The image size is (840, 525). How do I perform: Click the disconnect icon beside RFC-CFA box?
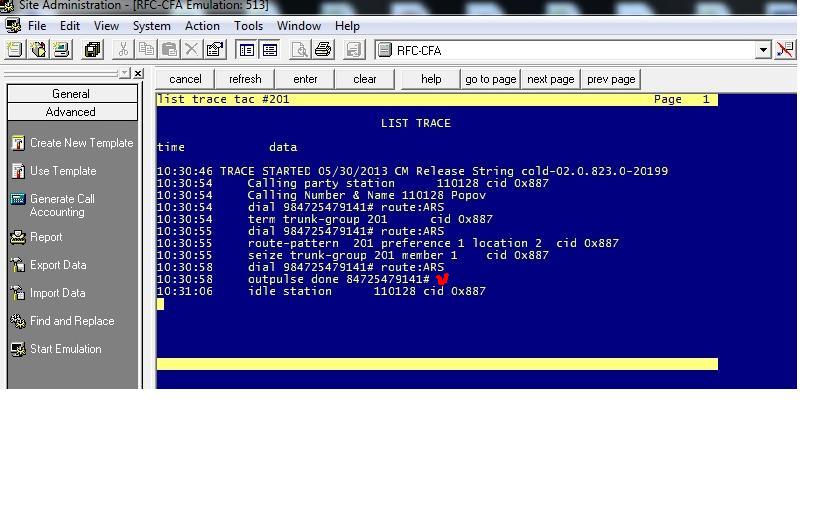(785, 50)
